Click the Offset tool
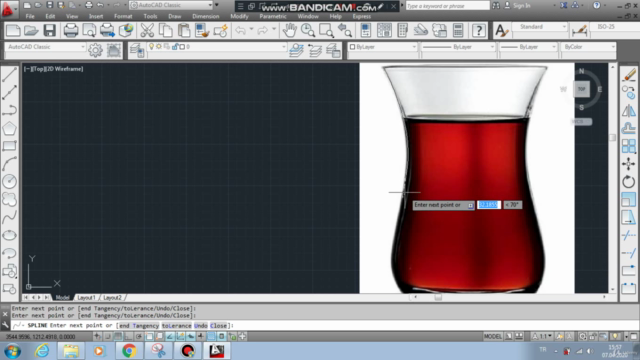The height and width of the screenshot is (360, 640). click(629, 128)
